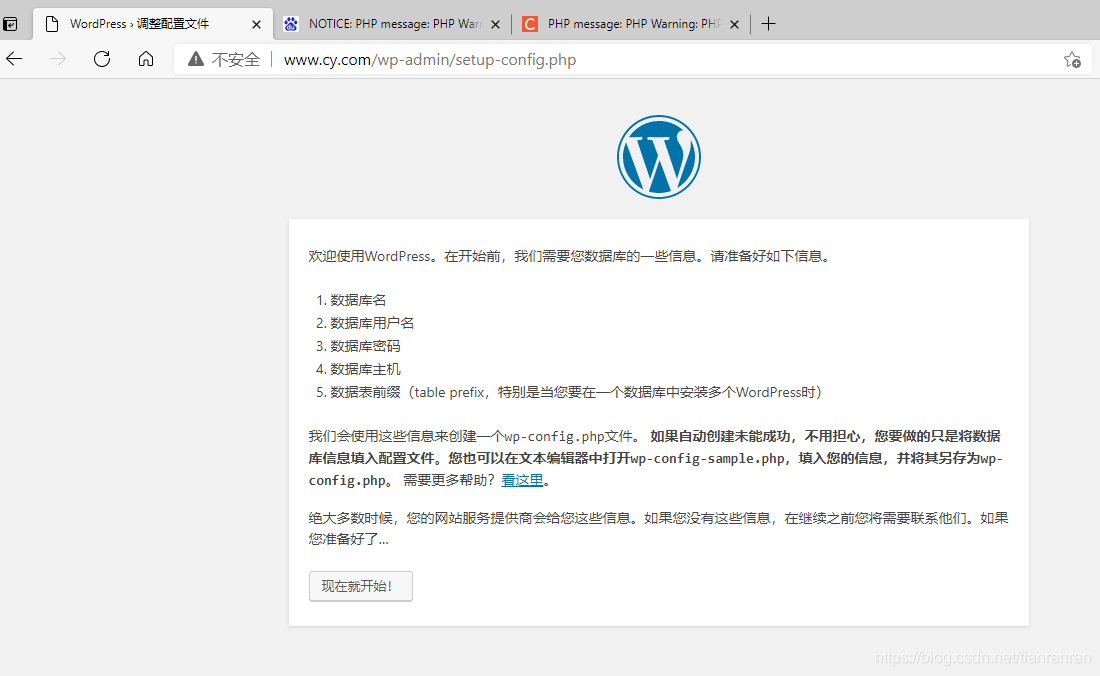Add page to favorites with star icon
The image size is (1100, 676).
pyautogui.click(x=1072, y=60)
